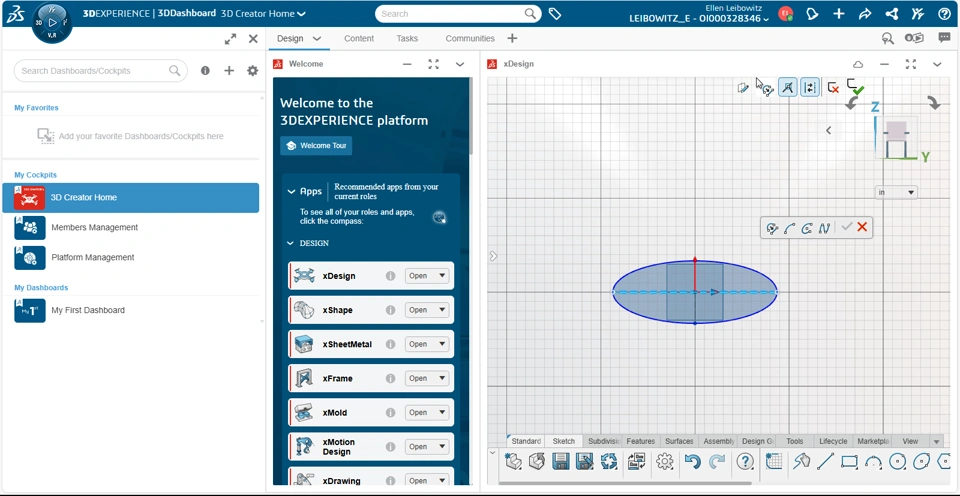Select the Rectangle sketch tool
This screenshot has height=496, width=960.
849,461
